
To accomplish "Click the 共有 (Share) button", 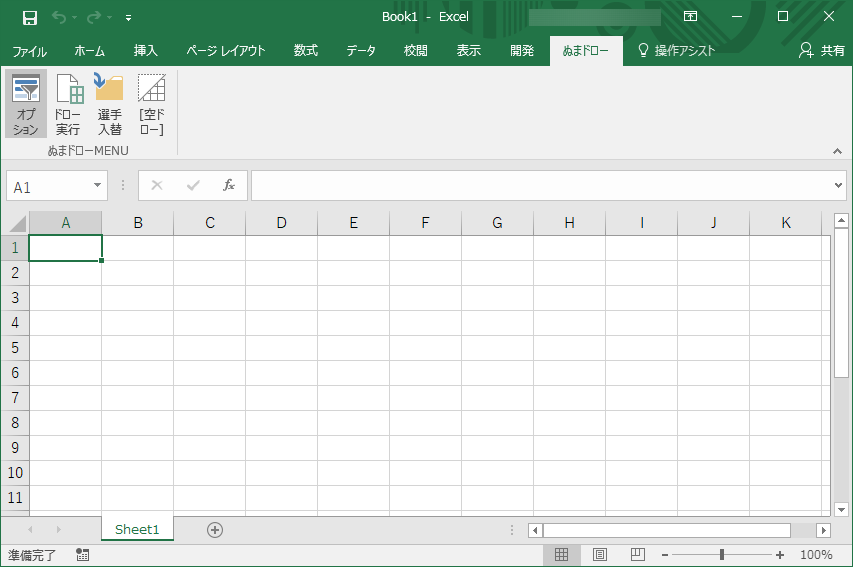I will pos(822,51).
